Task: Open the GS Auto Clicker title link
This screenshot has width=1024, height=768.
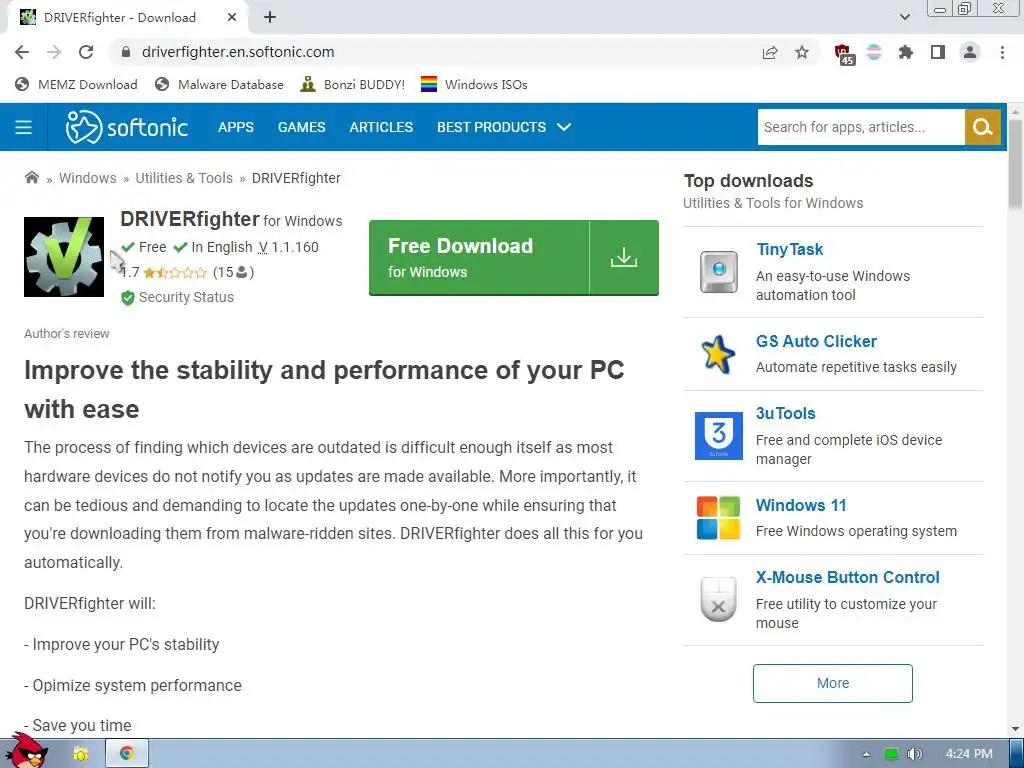Action: [x=816, y=342]
